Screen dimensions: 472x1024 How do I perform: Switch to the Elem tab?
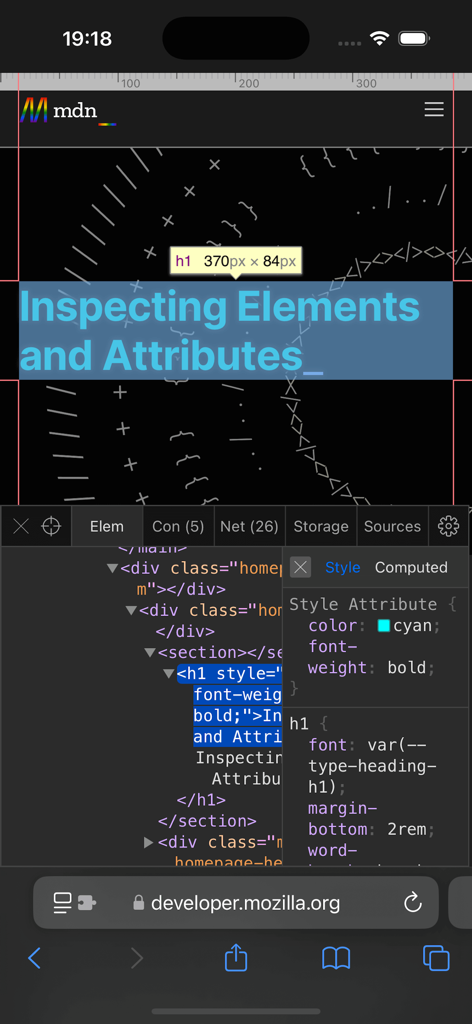[106, 526]
